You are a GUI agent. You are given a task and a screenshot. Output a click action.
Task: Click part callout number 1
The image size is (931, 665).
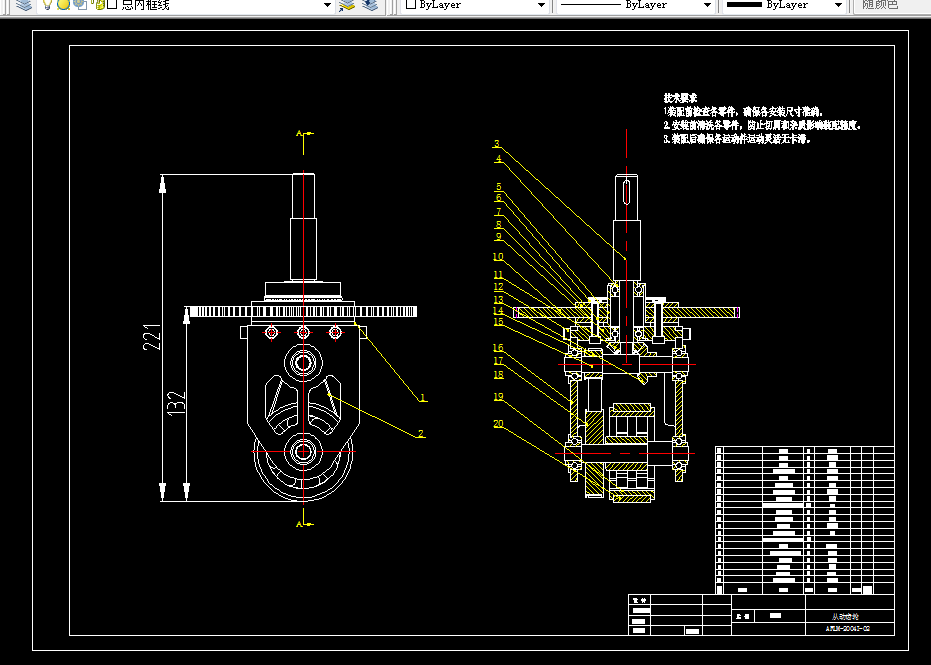pyautogui.click(x=423, y=398)
